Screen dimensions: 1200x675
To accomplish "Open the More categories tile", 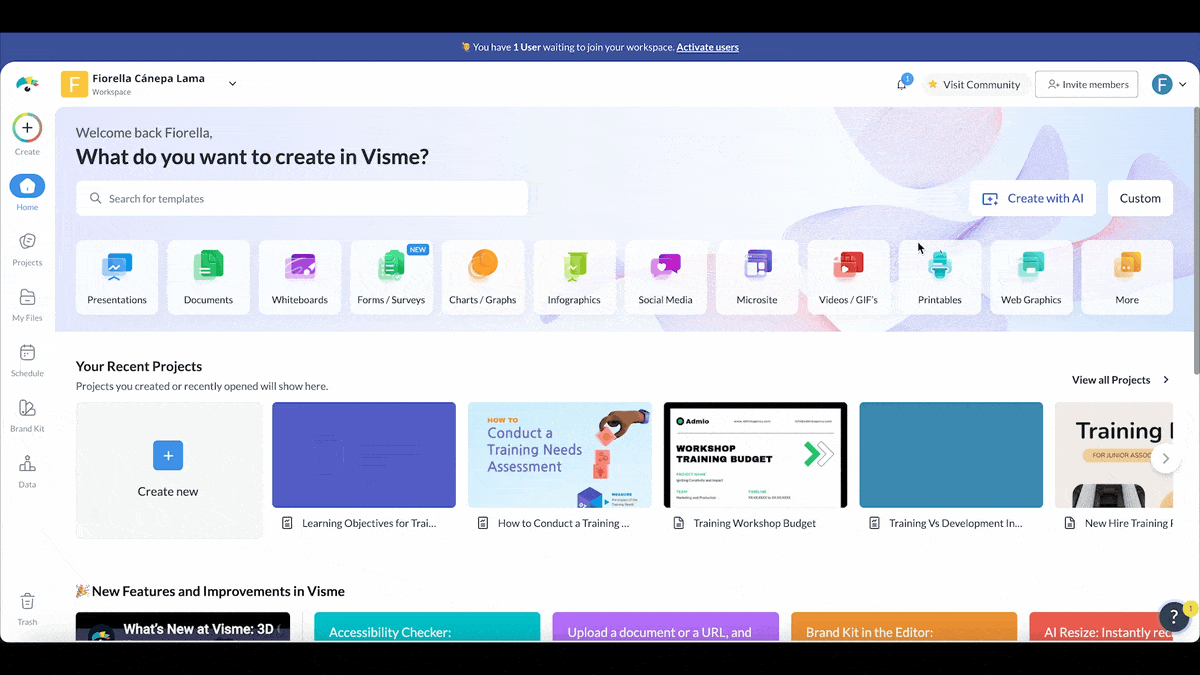I will point(1127,277).
